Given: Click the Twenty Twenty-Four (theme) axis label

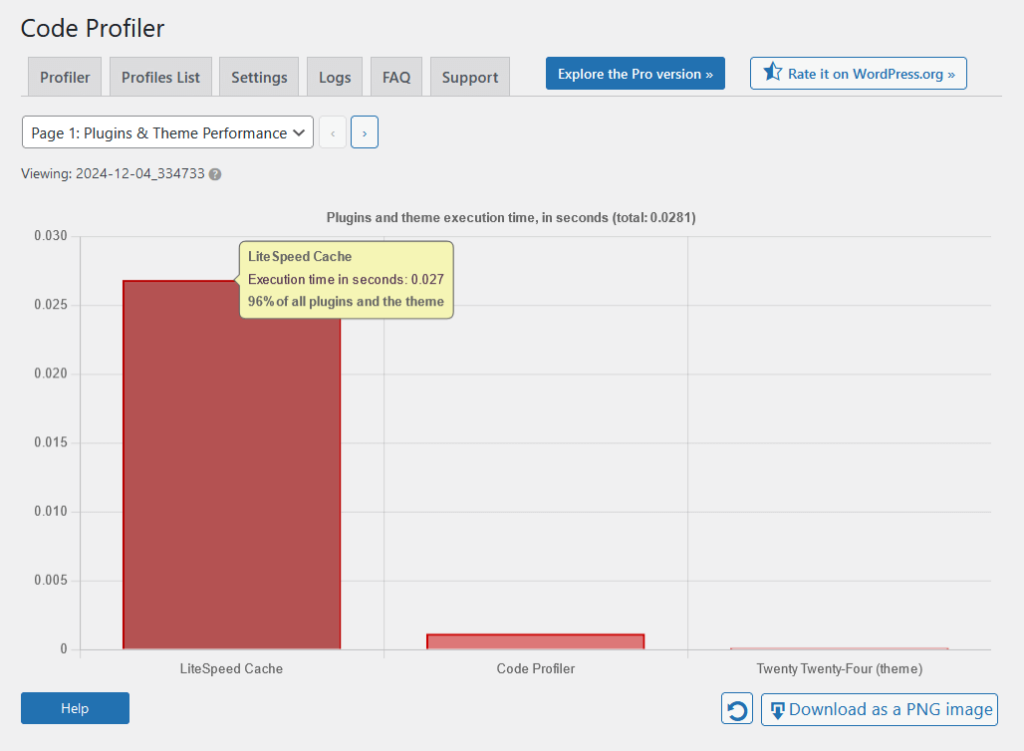Looking at the screenshot, I should pyautogui.click(x=839, y=669).
